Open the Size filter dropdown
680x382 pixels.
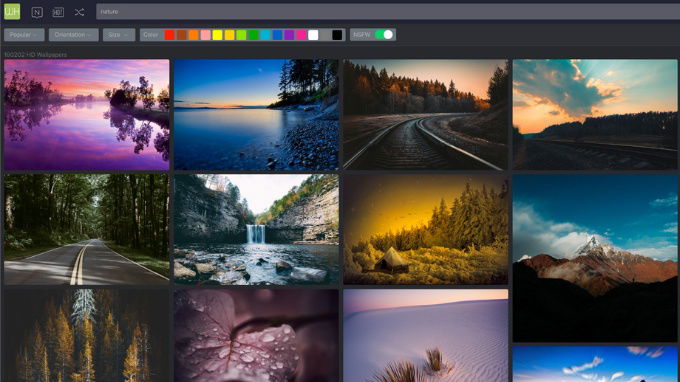(119, 35)
